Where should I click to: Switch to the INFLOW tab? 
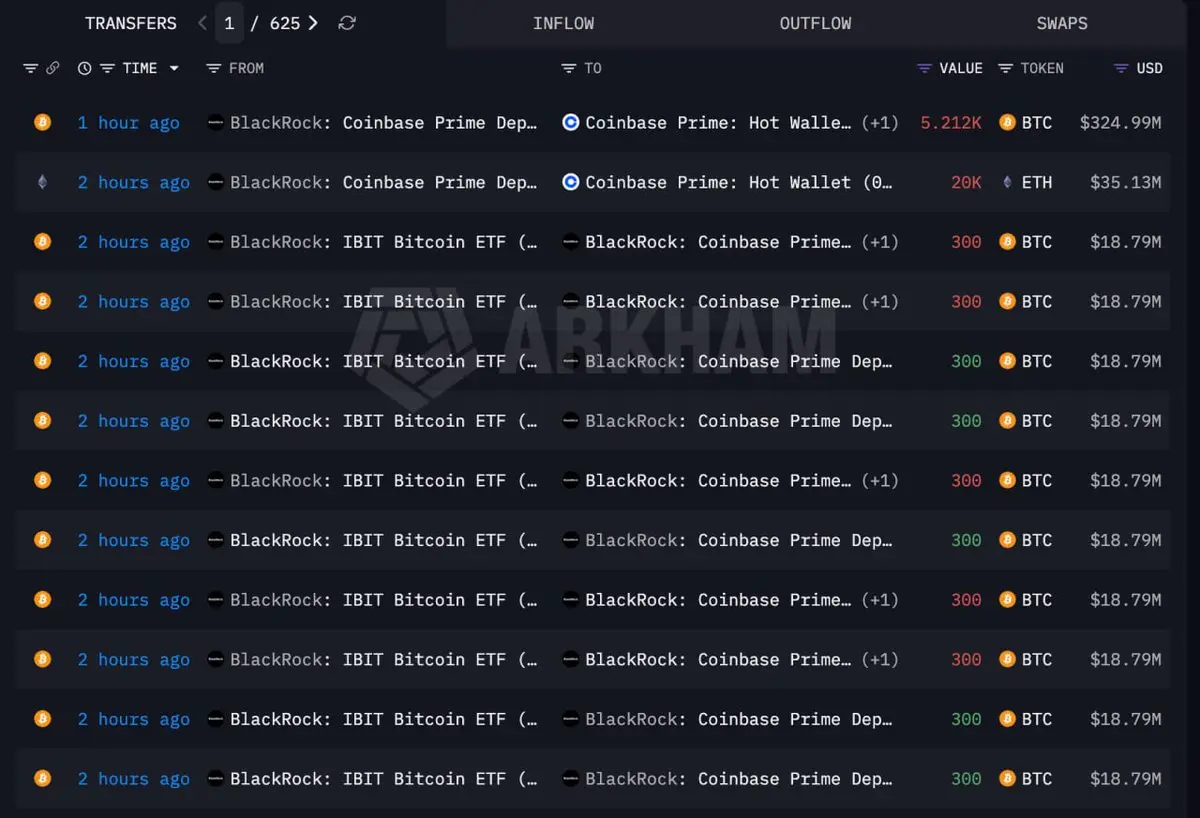pyautogui.click(x=563, y=23)
